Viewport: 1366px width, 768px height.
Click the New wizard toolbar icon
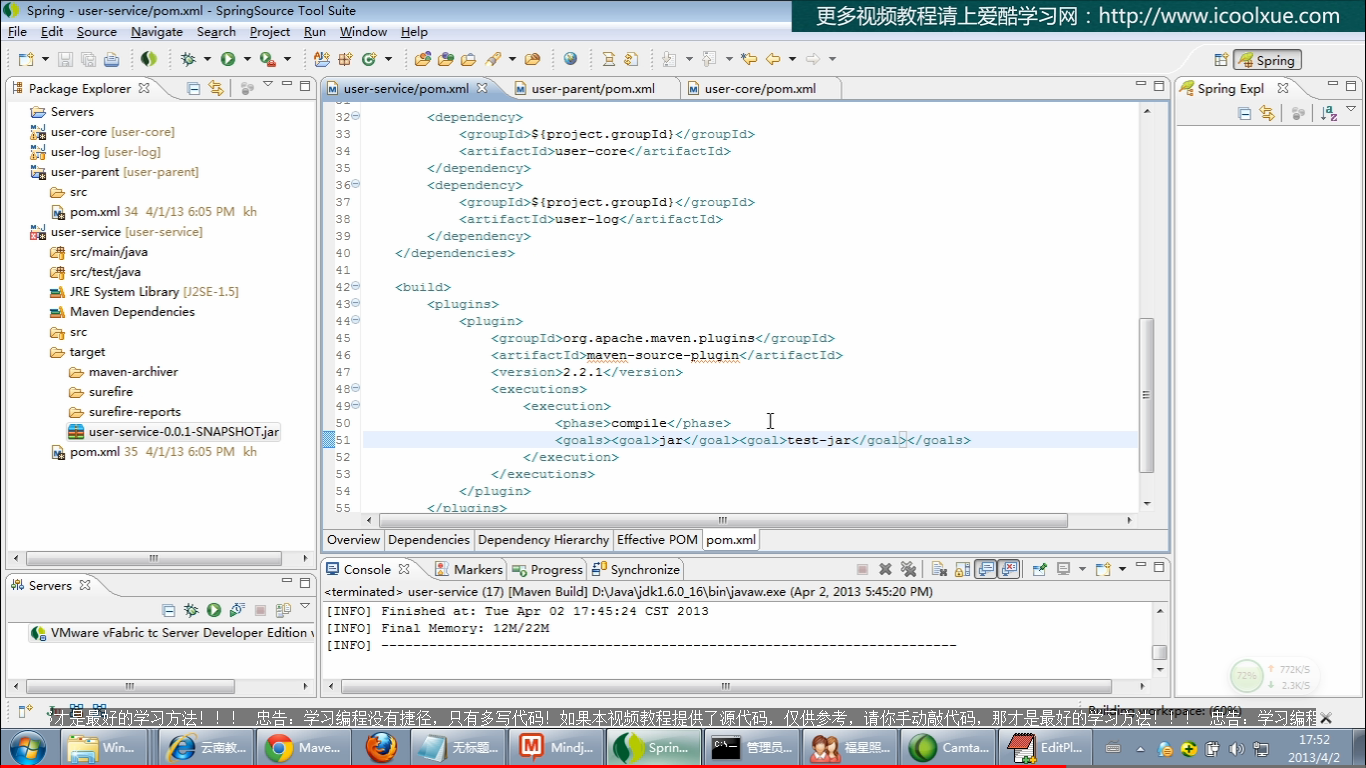point(25,60)
